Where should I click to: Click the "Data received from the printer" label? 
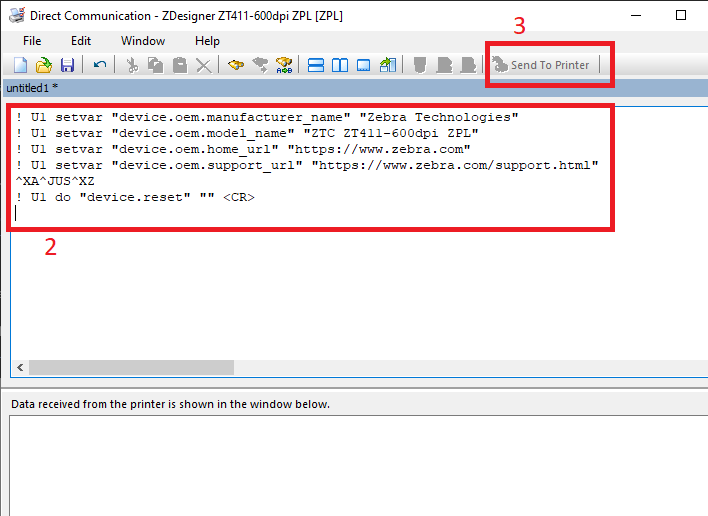coord(170,404)
